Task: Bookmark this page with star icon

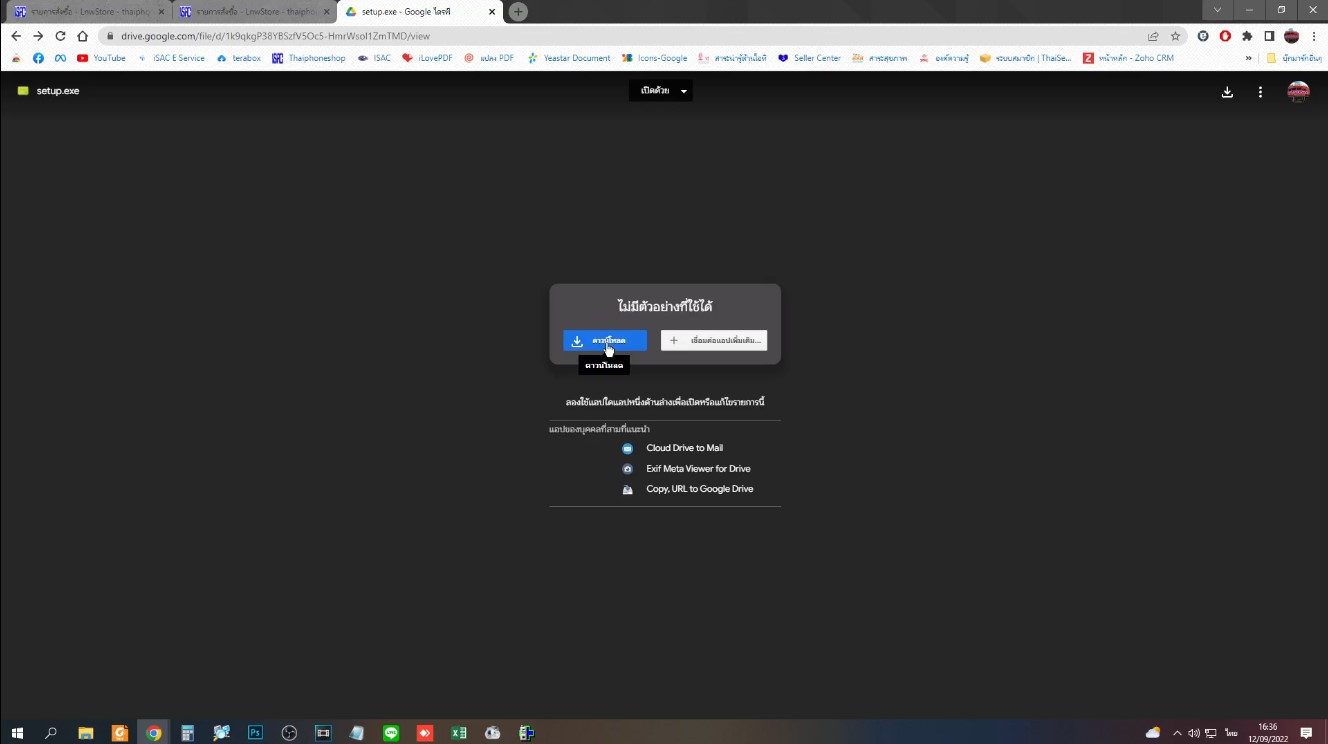Action: [1176, 36]
